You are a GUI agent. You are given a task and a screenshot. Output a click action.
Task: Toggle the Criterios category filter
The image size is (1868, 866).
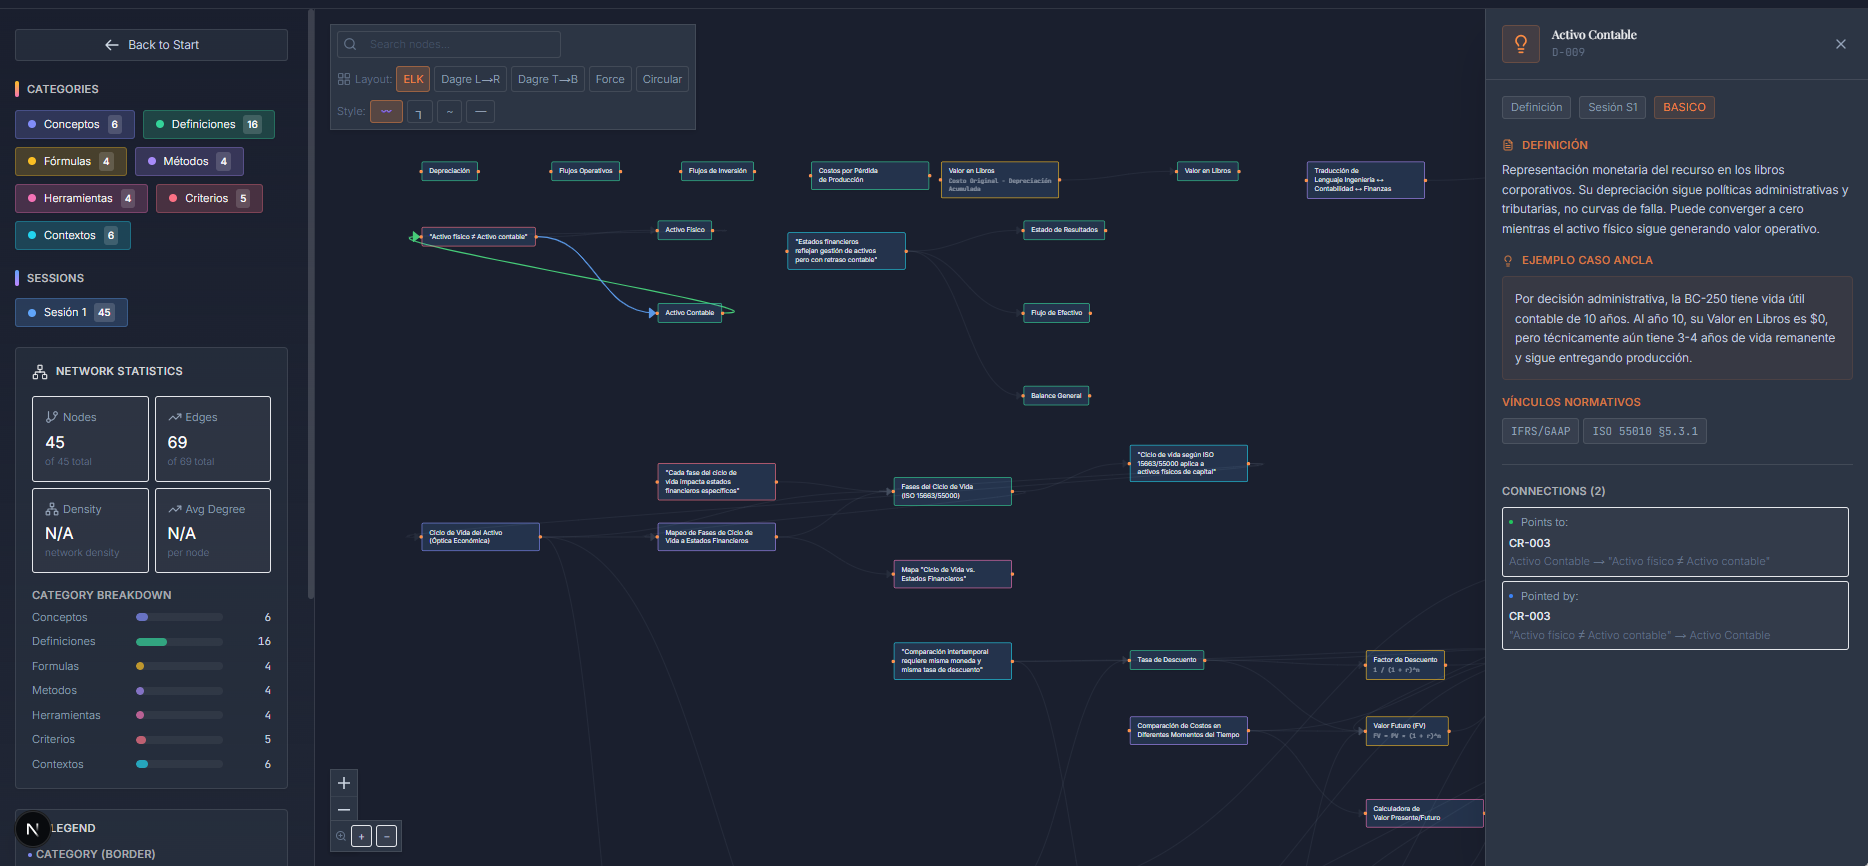tap(210, 198)
